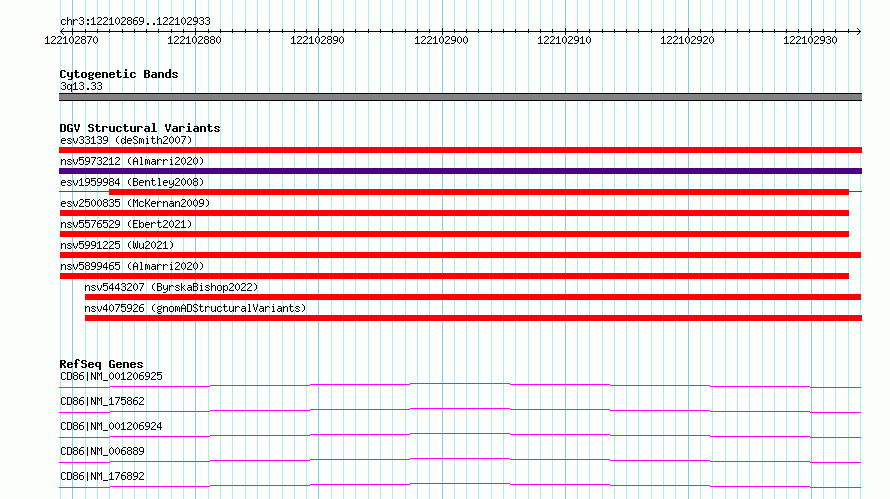This screenshot has width=890, height=499.
Task: Open transcript CD86|NM_006889 label
Action: (102, 451)
